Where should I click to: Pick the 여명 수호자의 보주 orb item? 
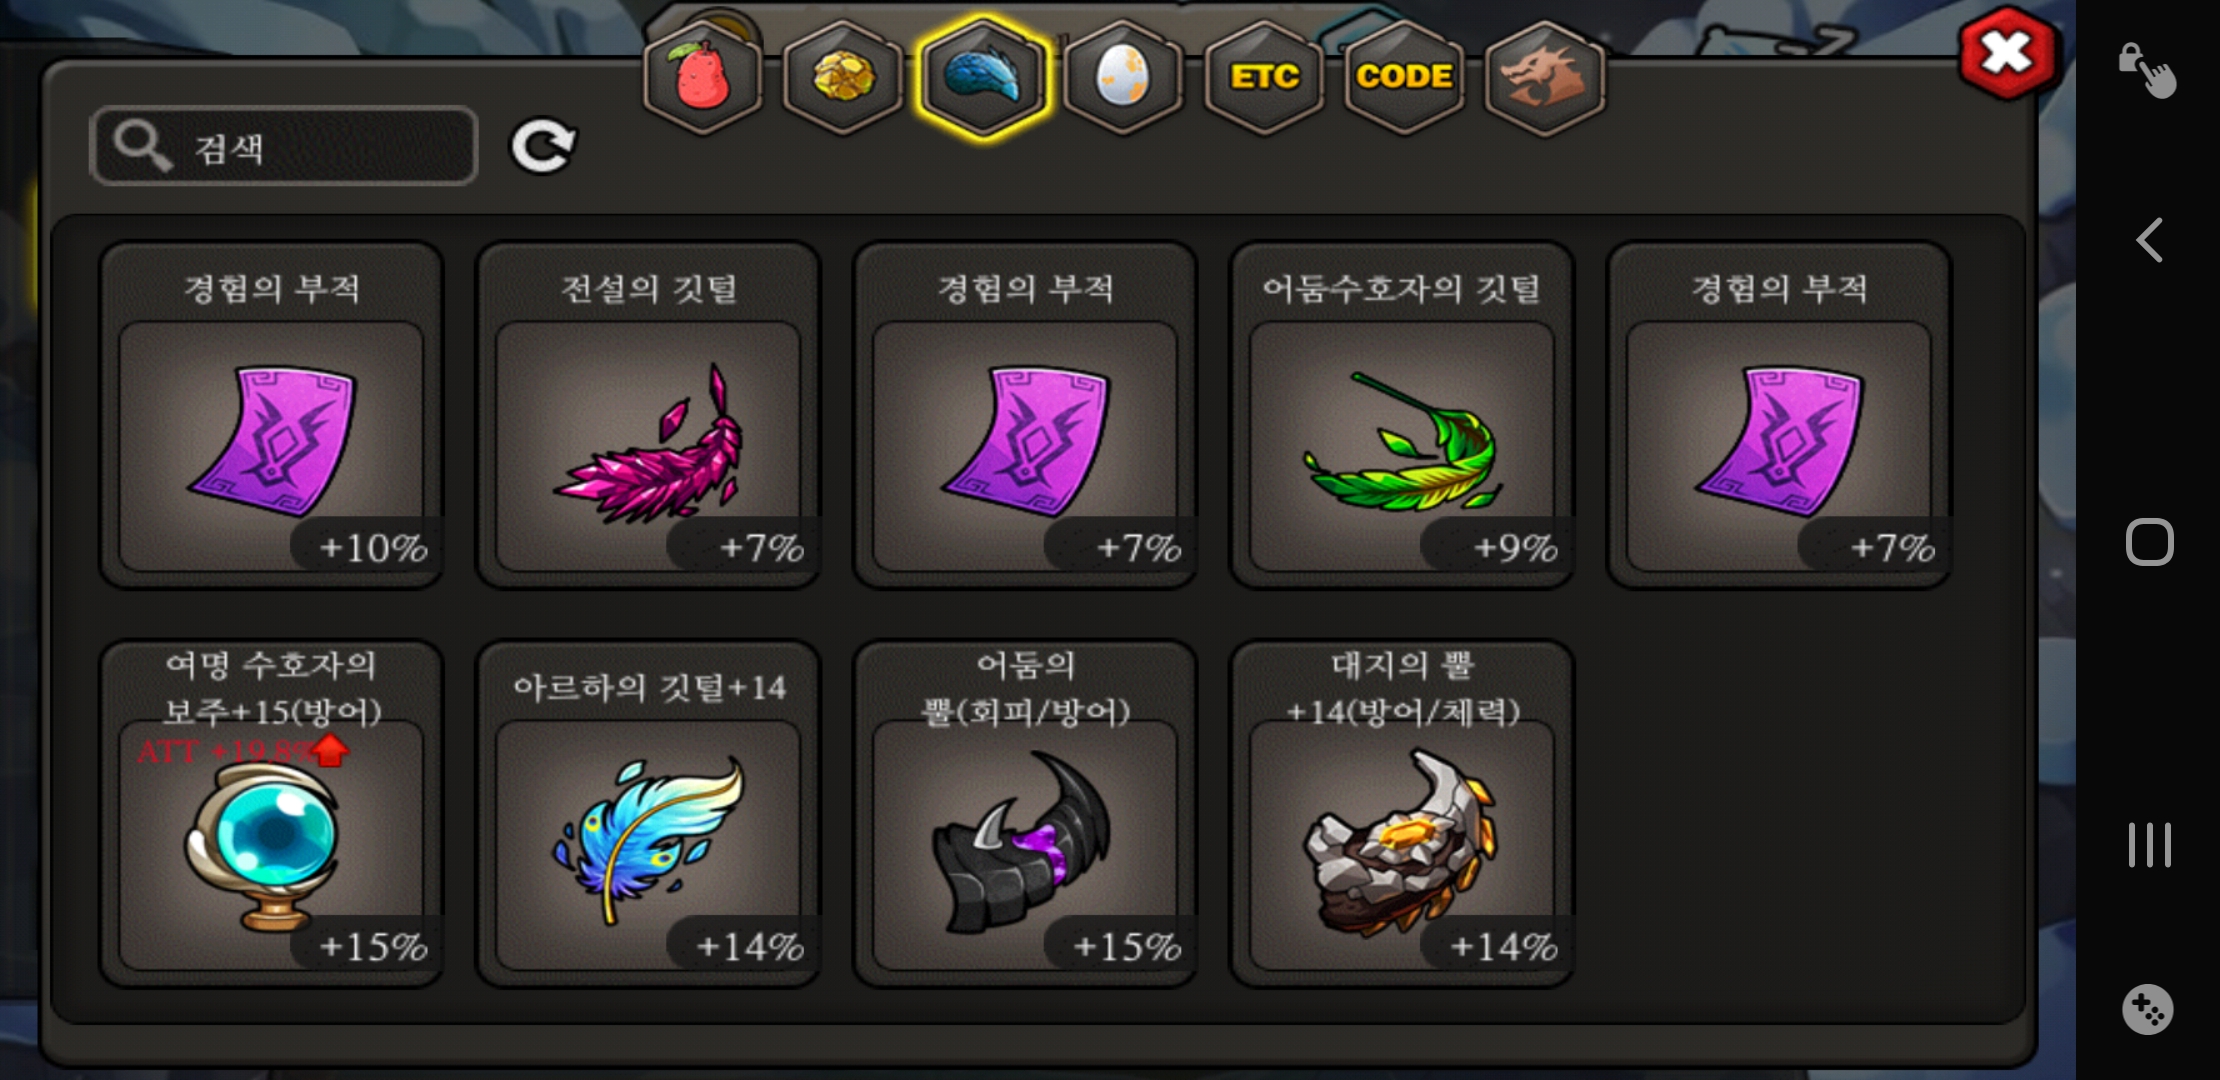coord(271,814)
